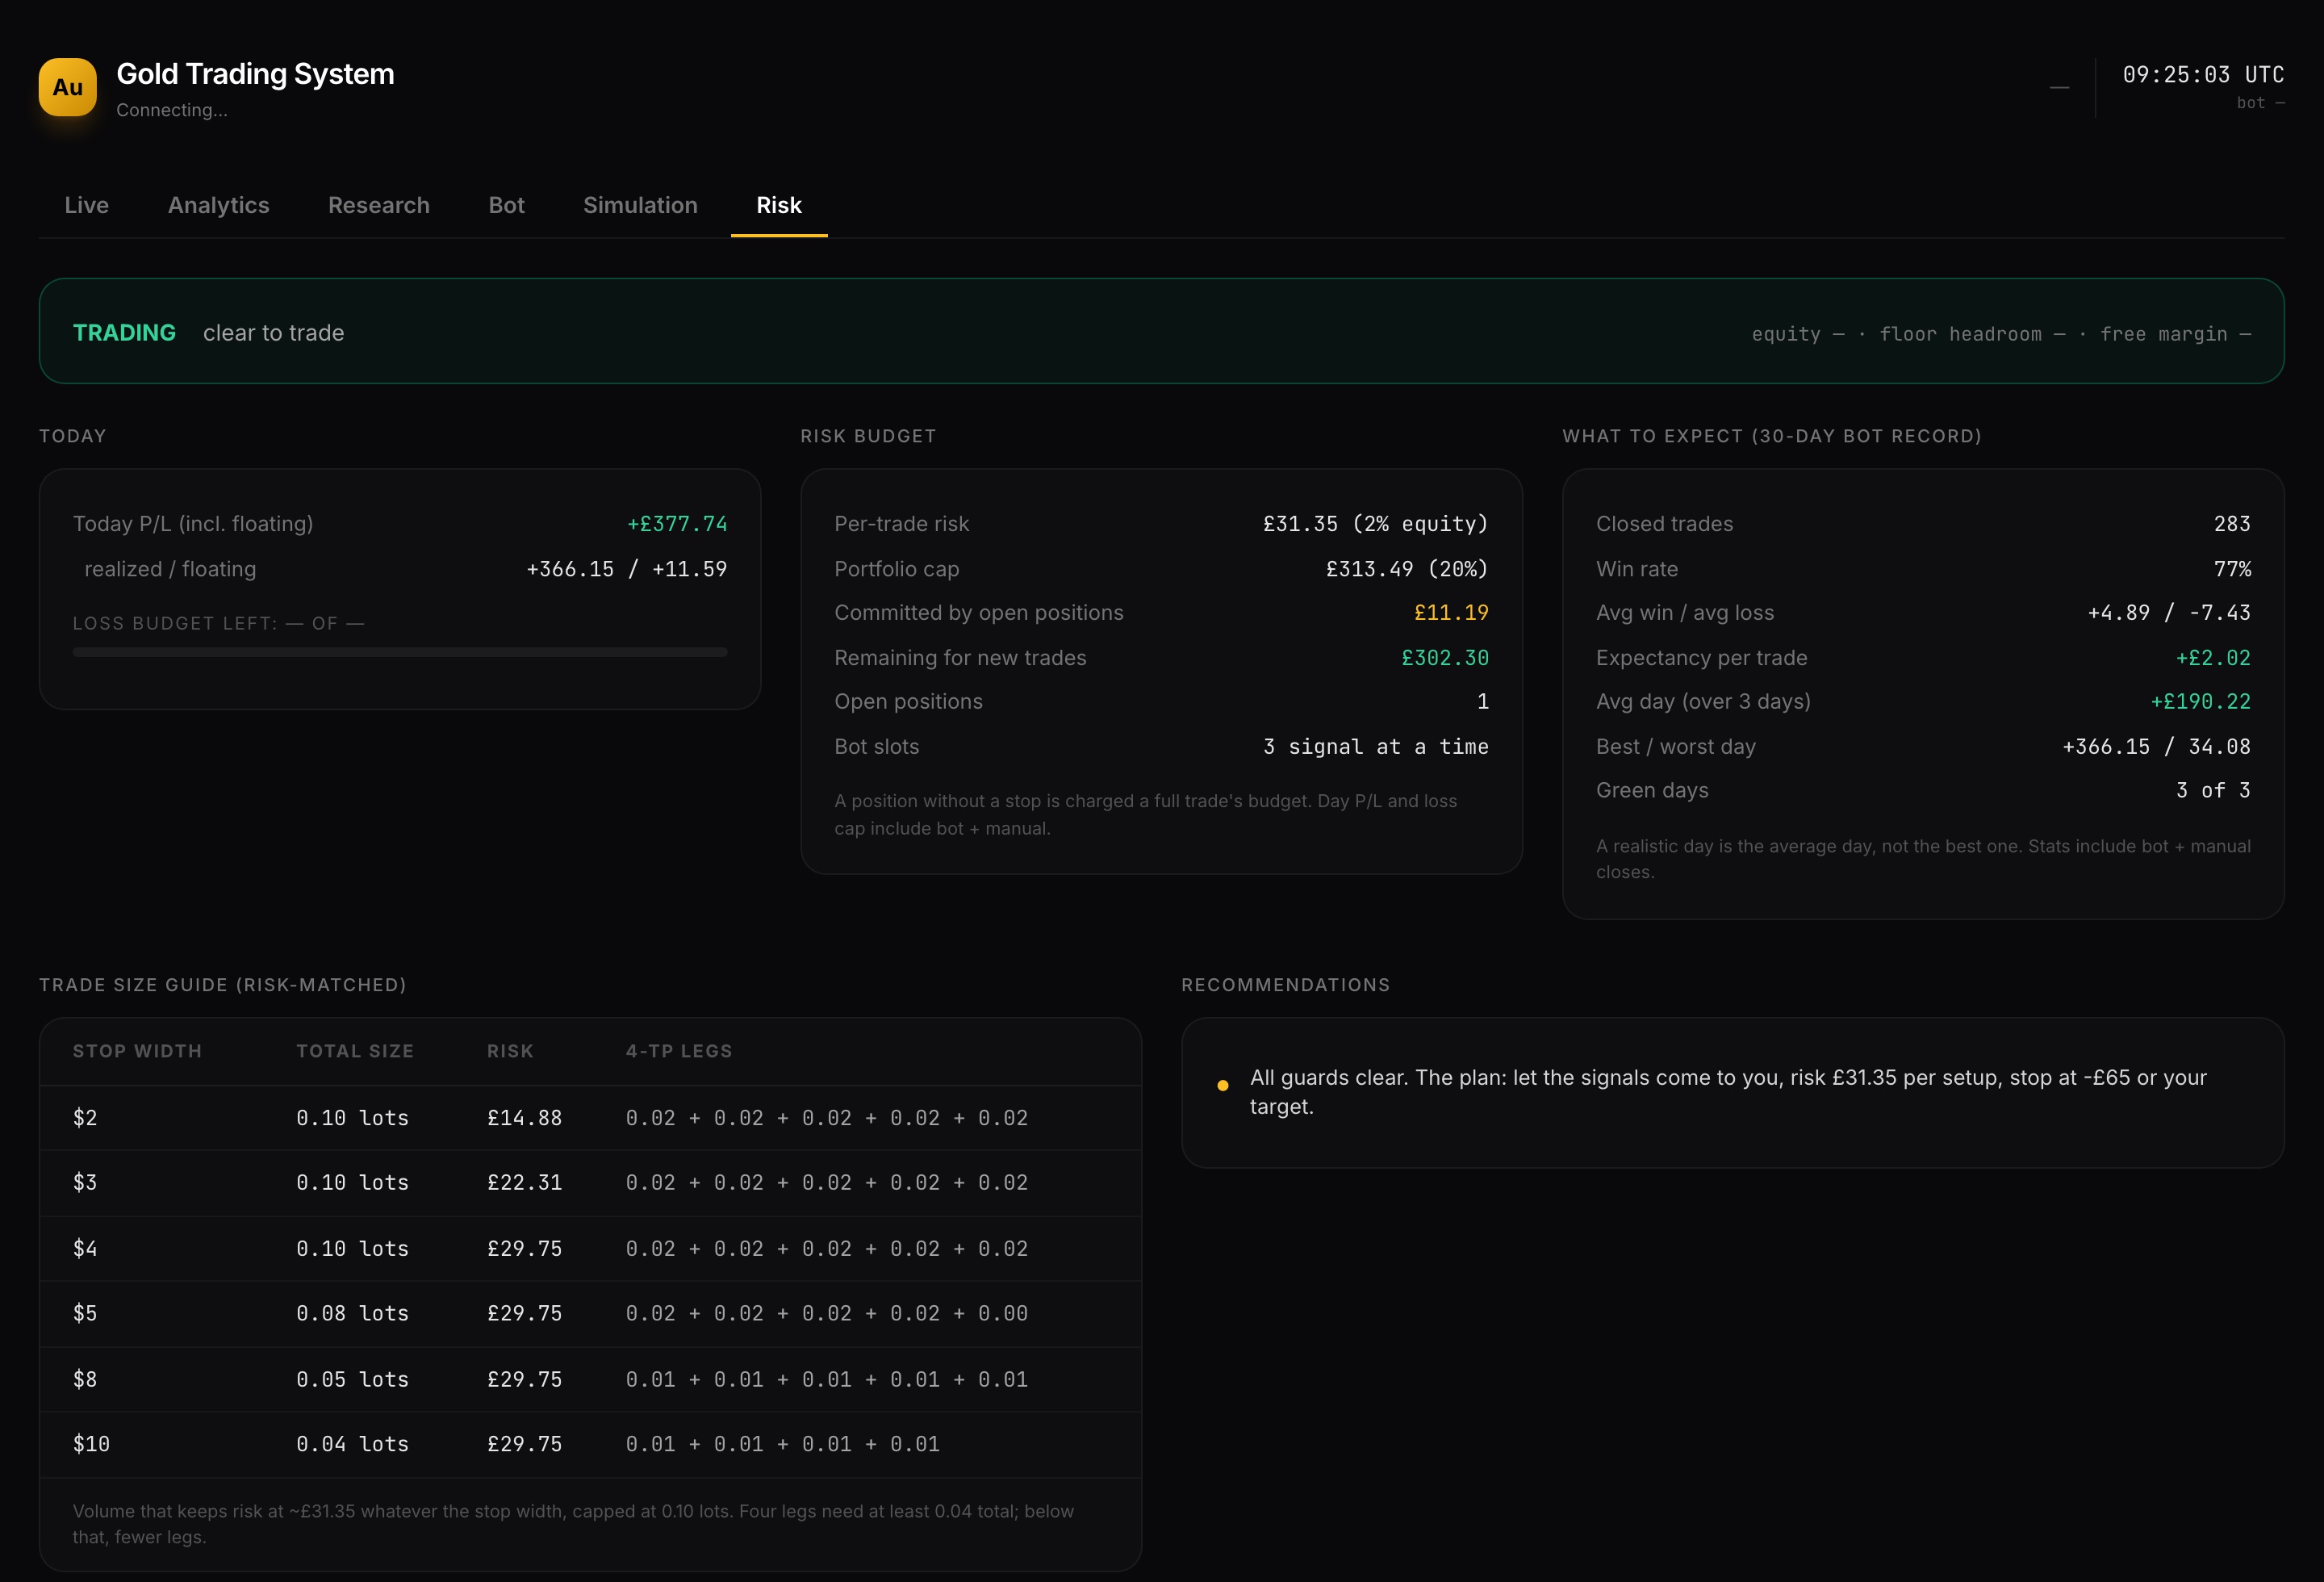Click the £14.88 risk cell
This screenshot has height=1582, width=2324.
click(x=524, y=1118)
